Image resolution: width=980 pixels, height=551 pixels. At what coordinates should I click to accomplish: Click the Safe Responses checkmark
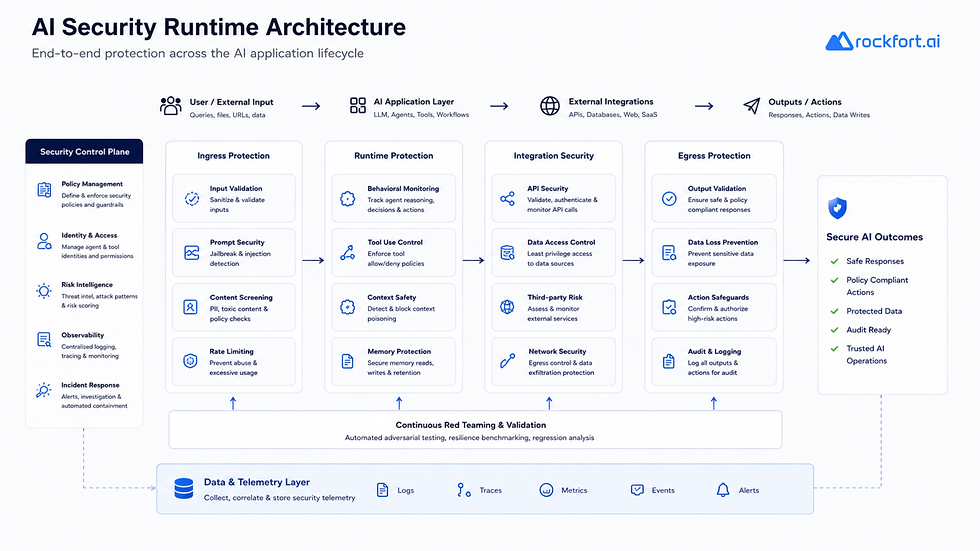tap(834, 261)
